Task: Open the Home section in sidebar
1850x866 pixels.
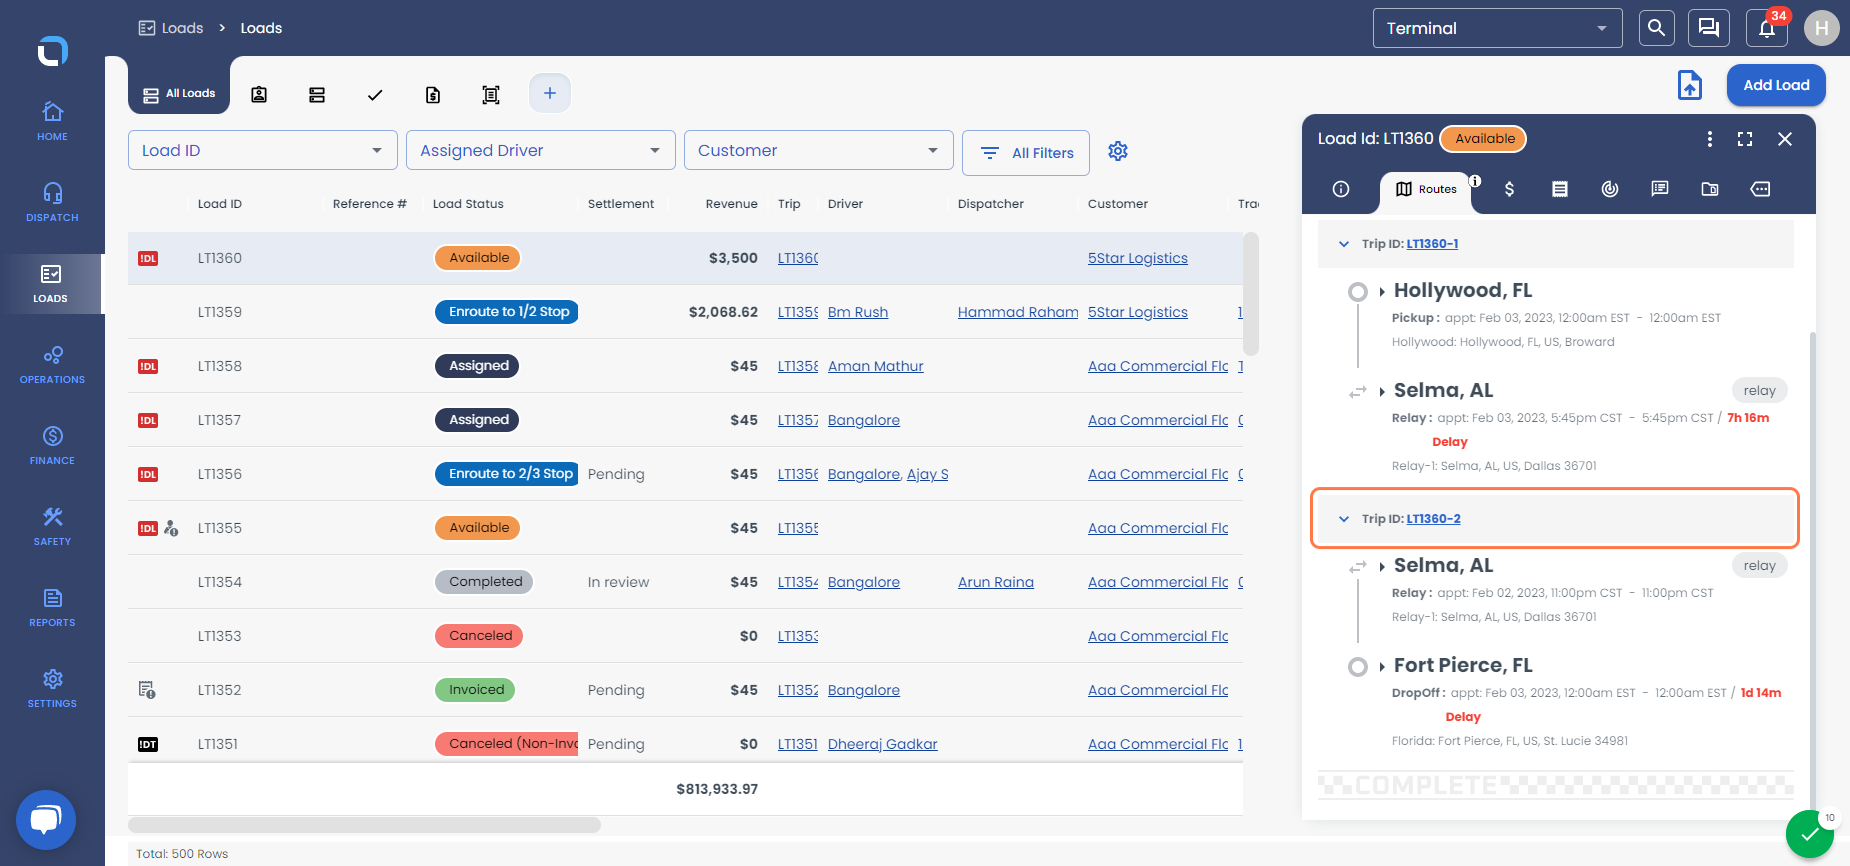Action: point(52,121)
